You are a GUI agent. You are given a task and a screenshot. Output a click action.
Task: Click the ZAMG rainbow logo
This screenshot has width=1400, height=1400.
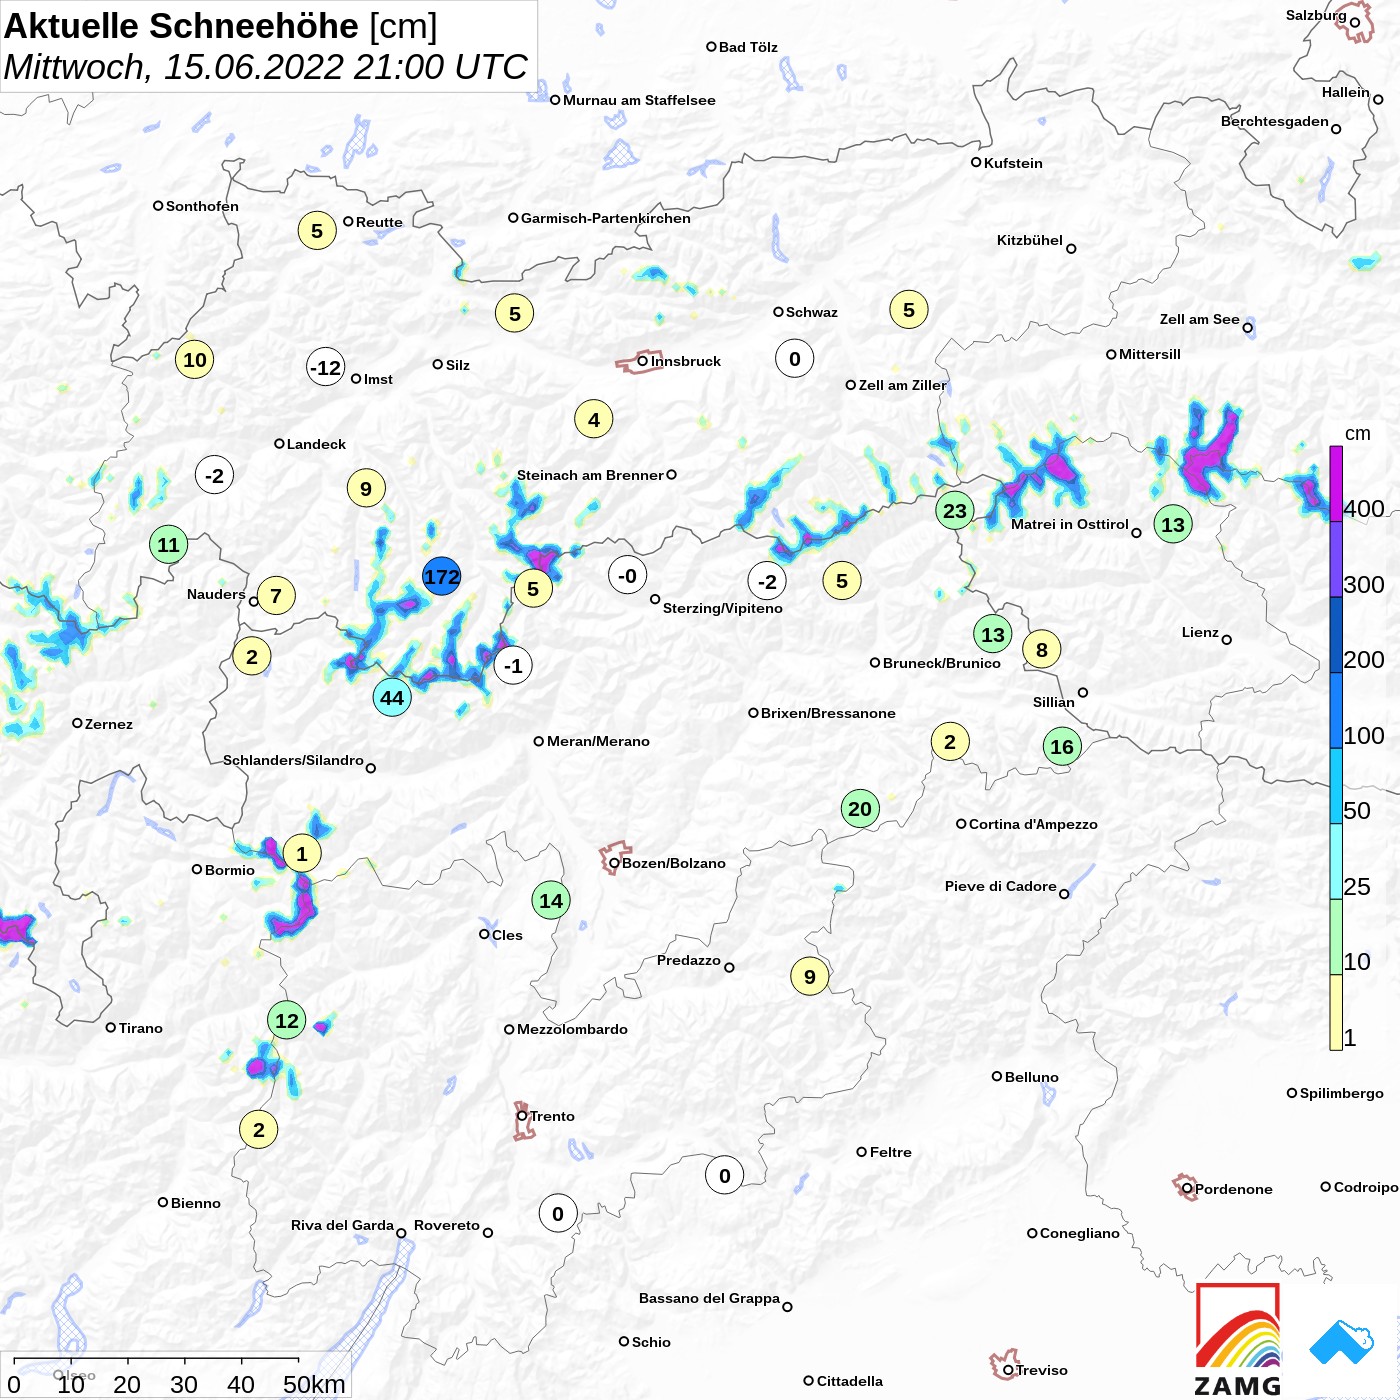(x=1238, y=1340)
